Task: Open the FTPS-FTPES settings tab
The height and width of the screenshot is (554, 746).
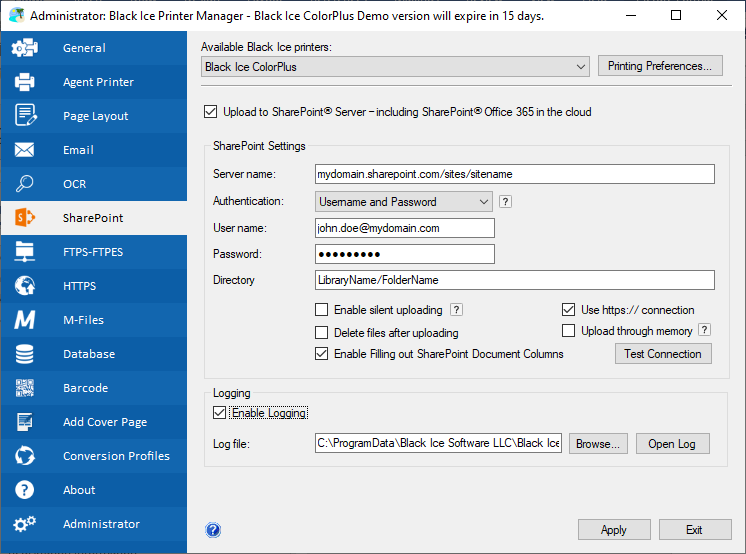Action: click(x=93, y=252)
